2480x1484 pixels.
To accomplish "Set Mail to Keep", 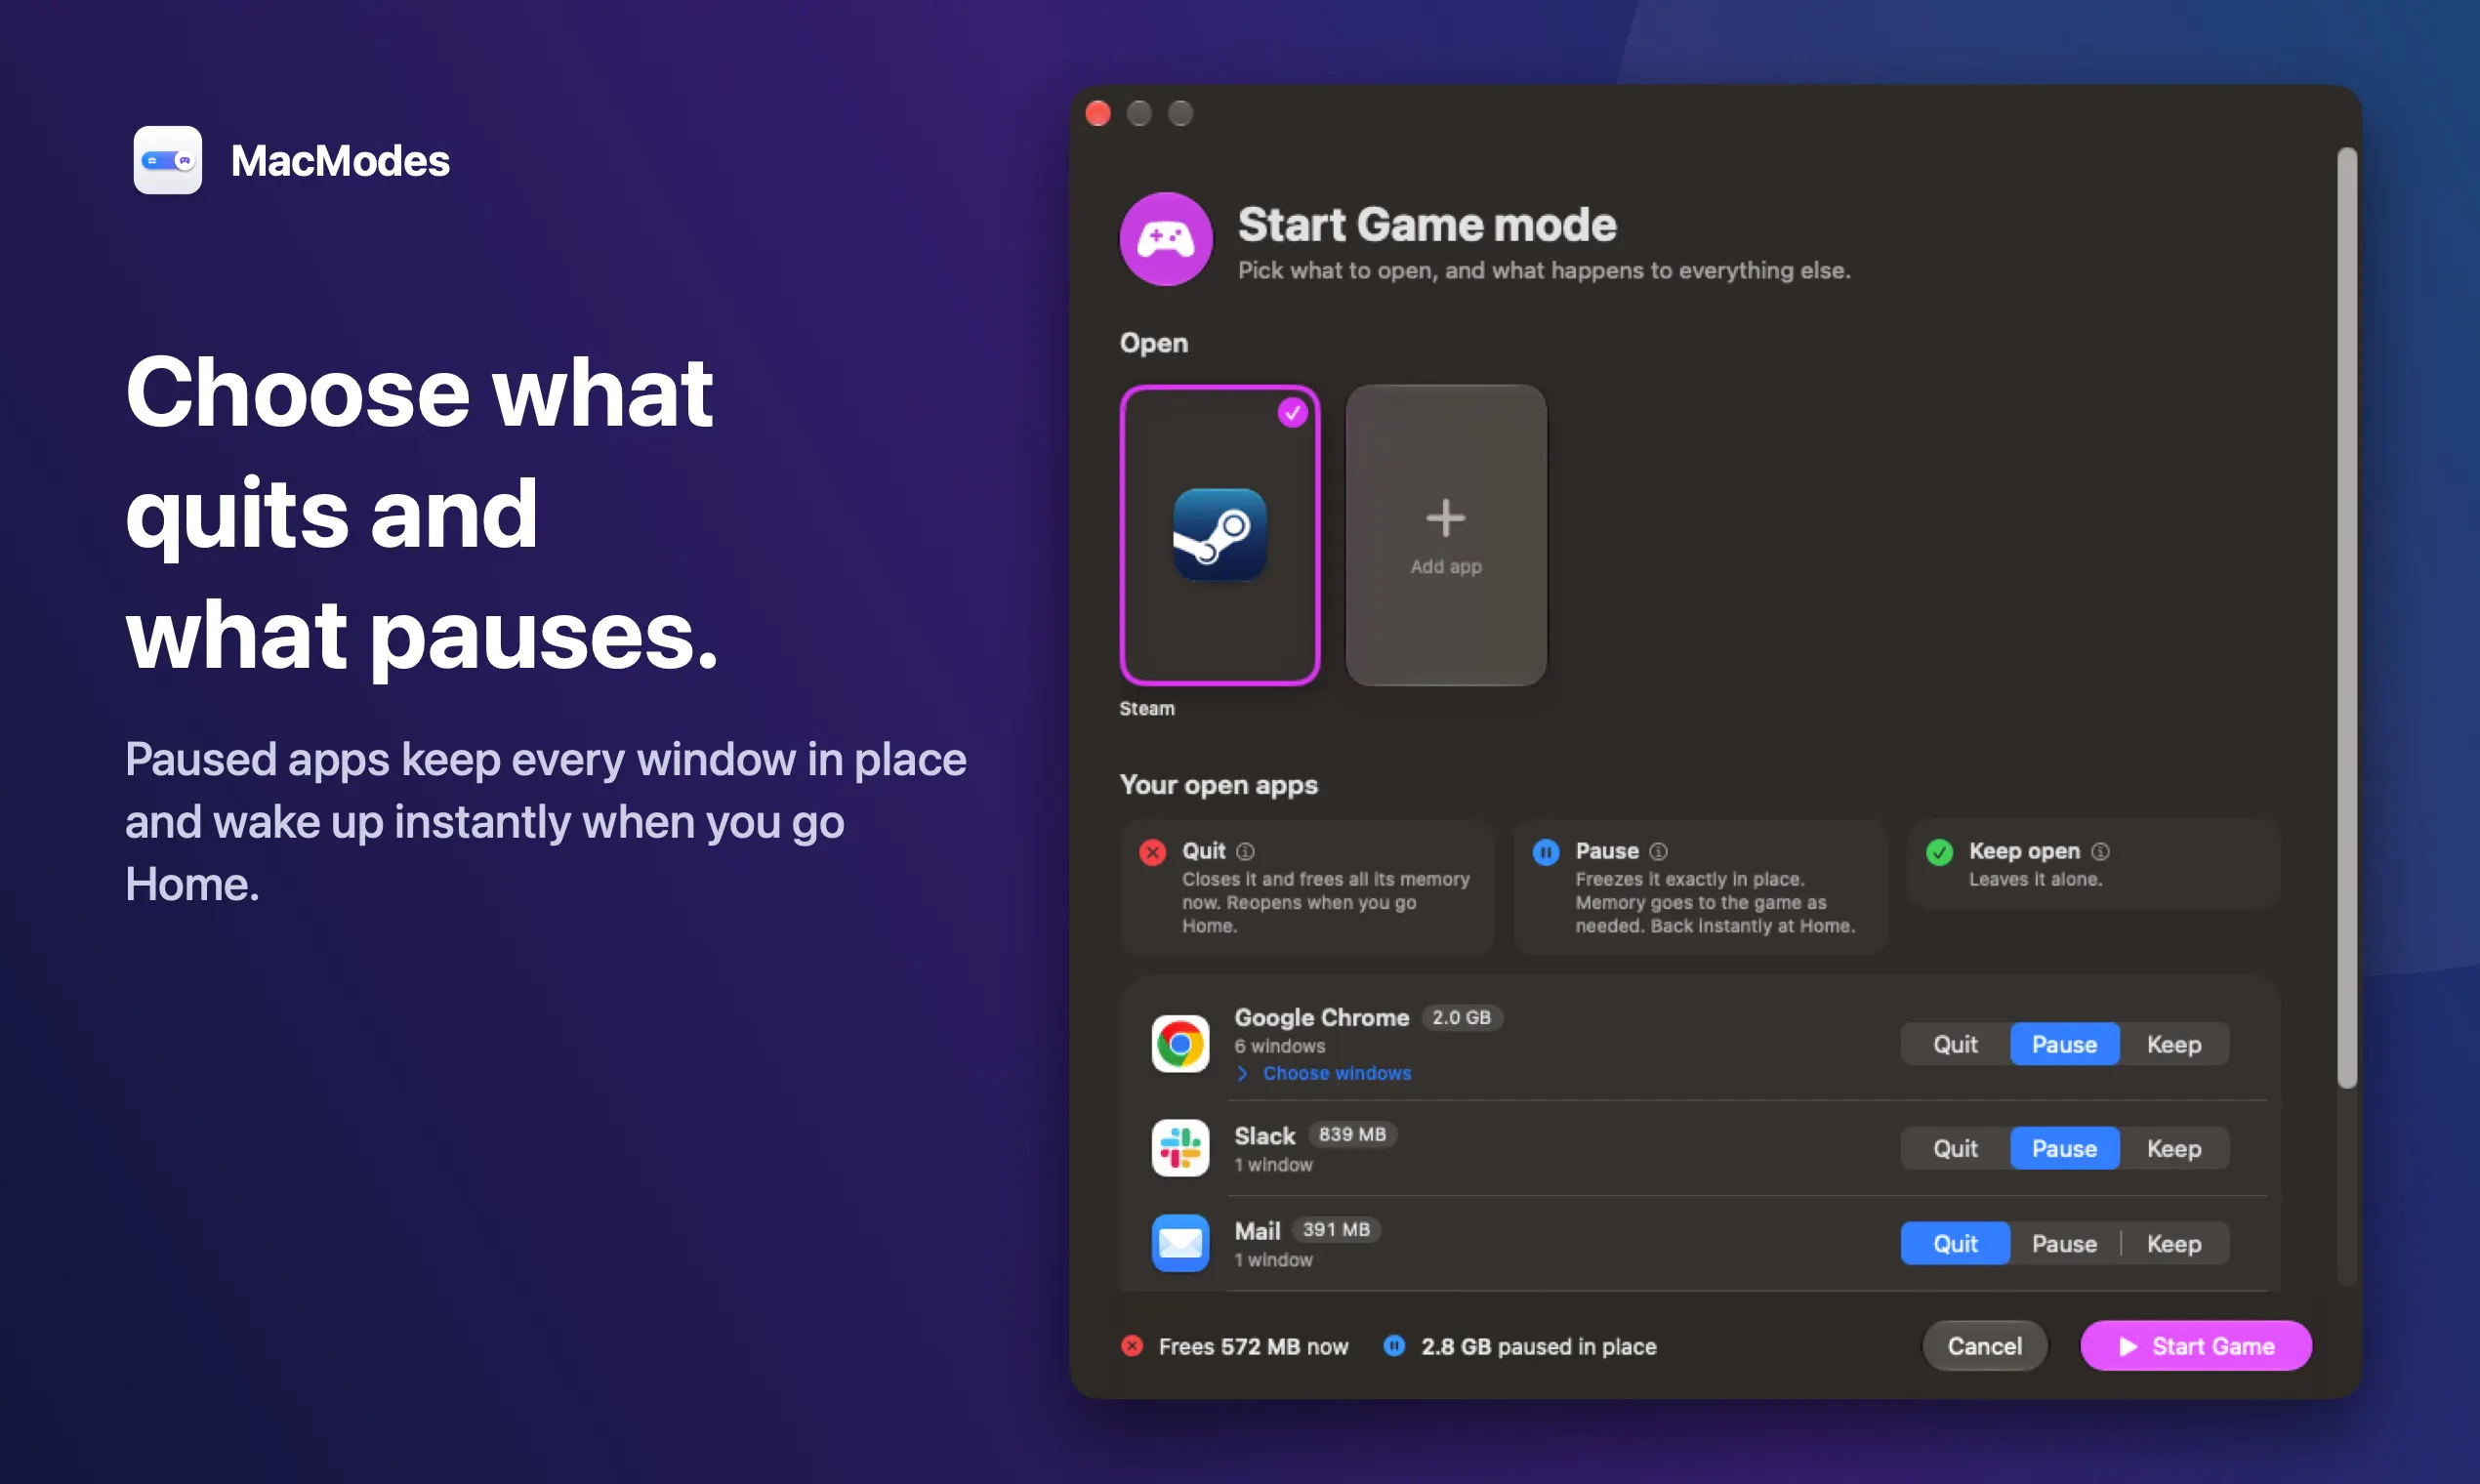I will [2174, 1243].
